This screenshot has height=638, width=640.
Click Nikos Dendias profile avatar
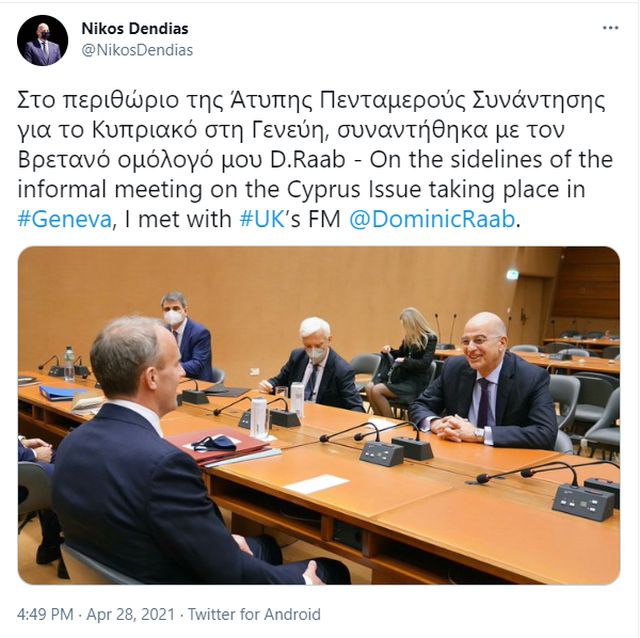(42, 41)
